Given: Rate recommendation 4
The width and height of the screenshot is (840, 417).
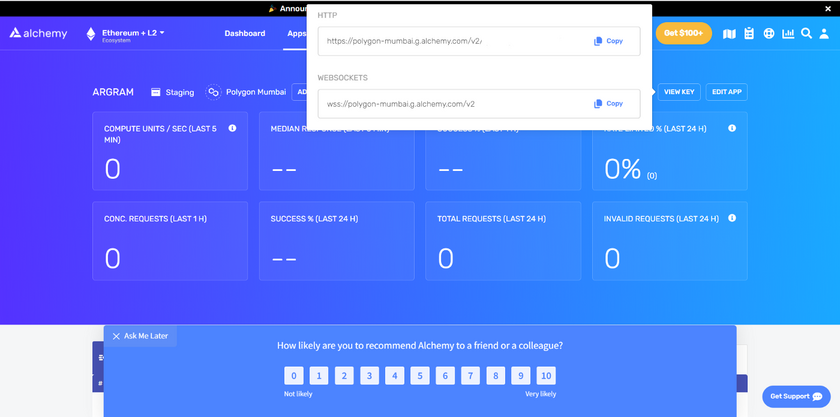Looking at the screenshot, I should point(395,376).
